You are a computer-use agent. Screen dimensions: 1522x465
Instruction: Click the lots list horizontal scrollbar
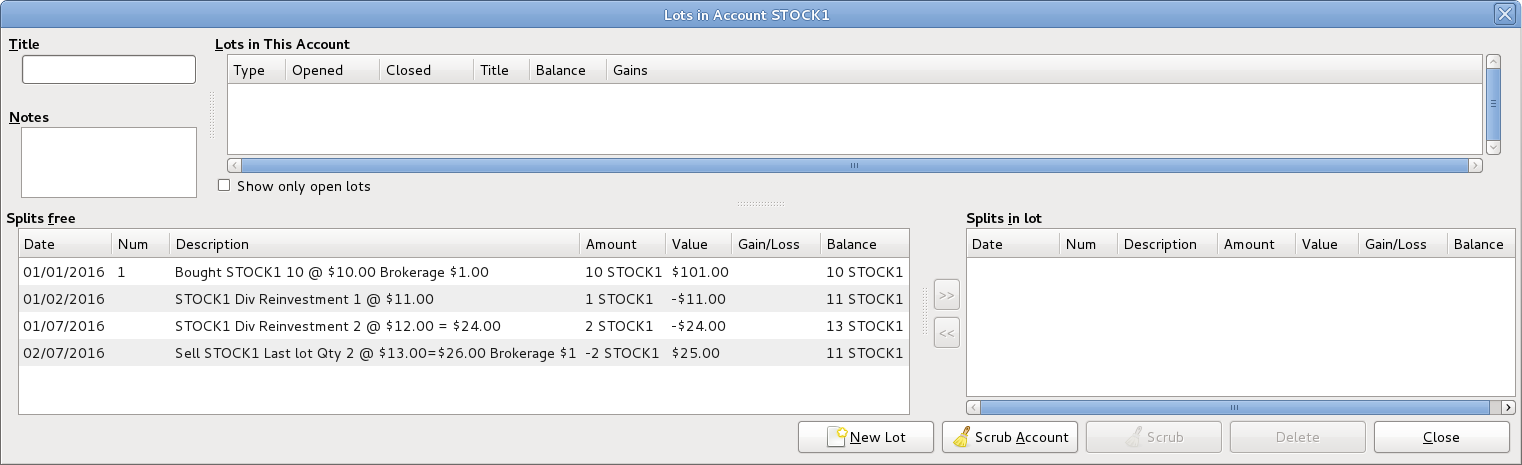(854, 165)
